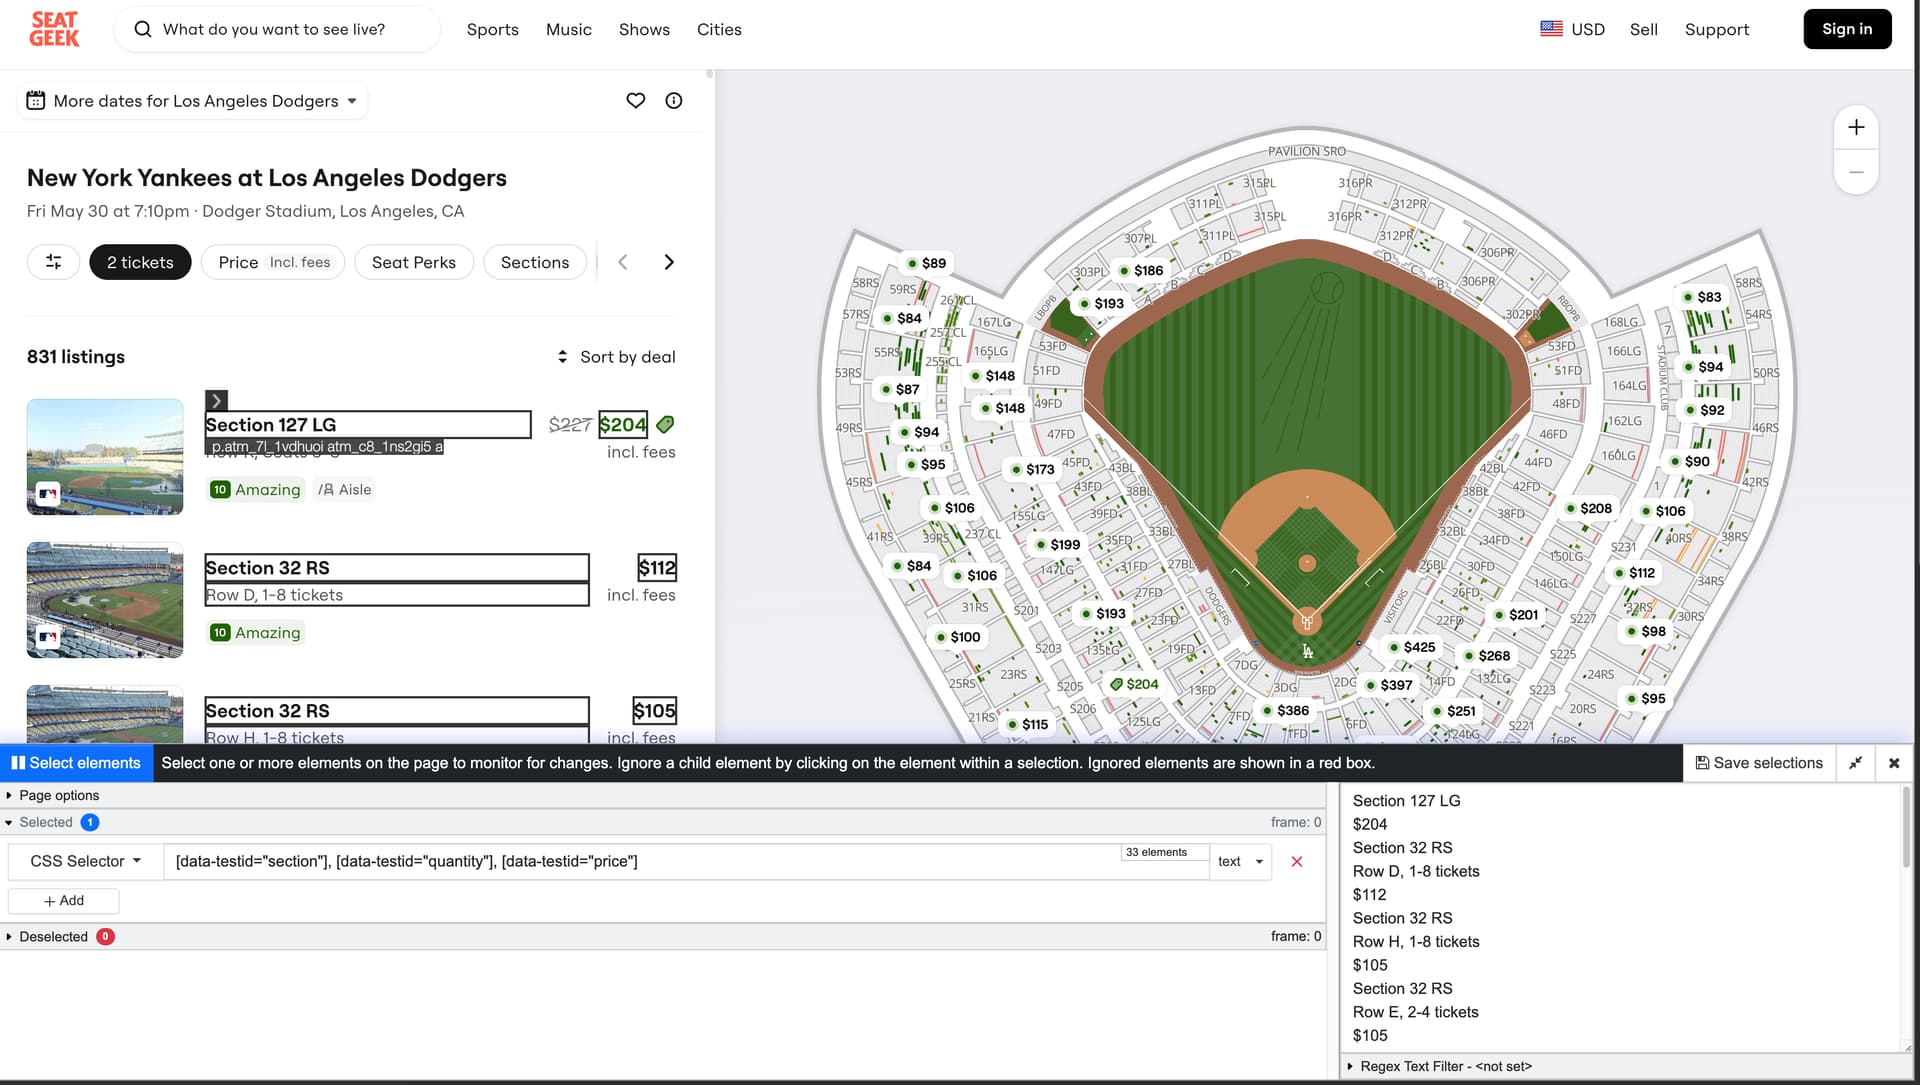Click the $83 map price marker
The image size is (1920, 1085).
pyautogui.click(x=1701, y=297)
